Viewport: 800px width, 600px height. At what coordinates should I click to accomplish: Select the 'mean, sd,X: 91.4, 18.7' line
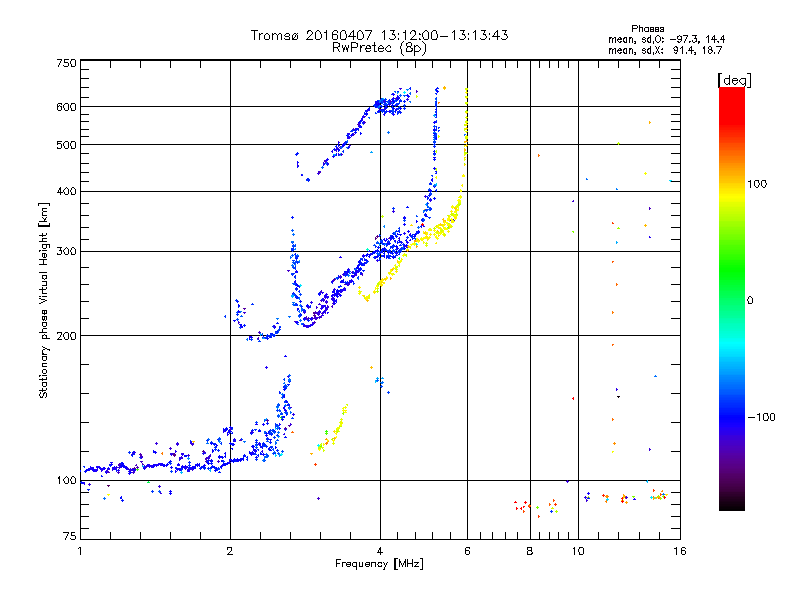tap(665, 50)
